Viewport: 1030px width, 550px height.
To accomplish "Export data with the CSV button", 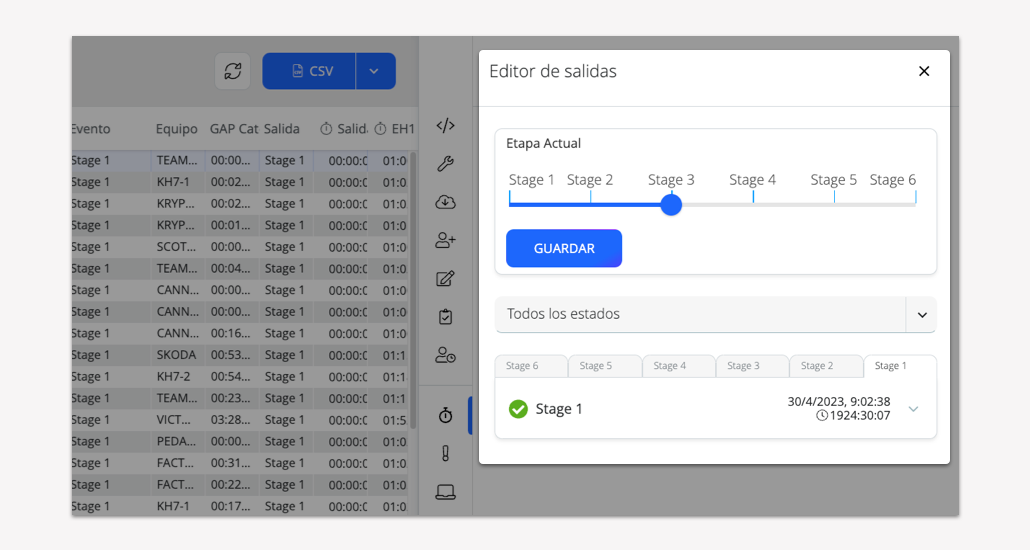I will (309, 71).
